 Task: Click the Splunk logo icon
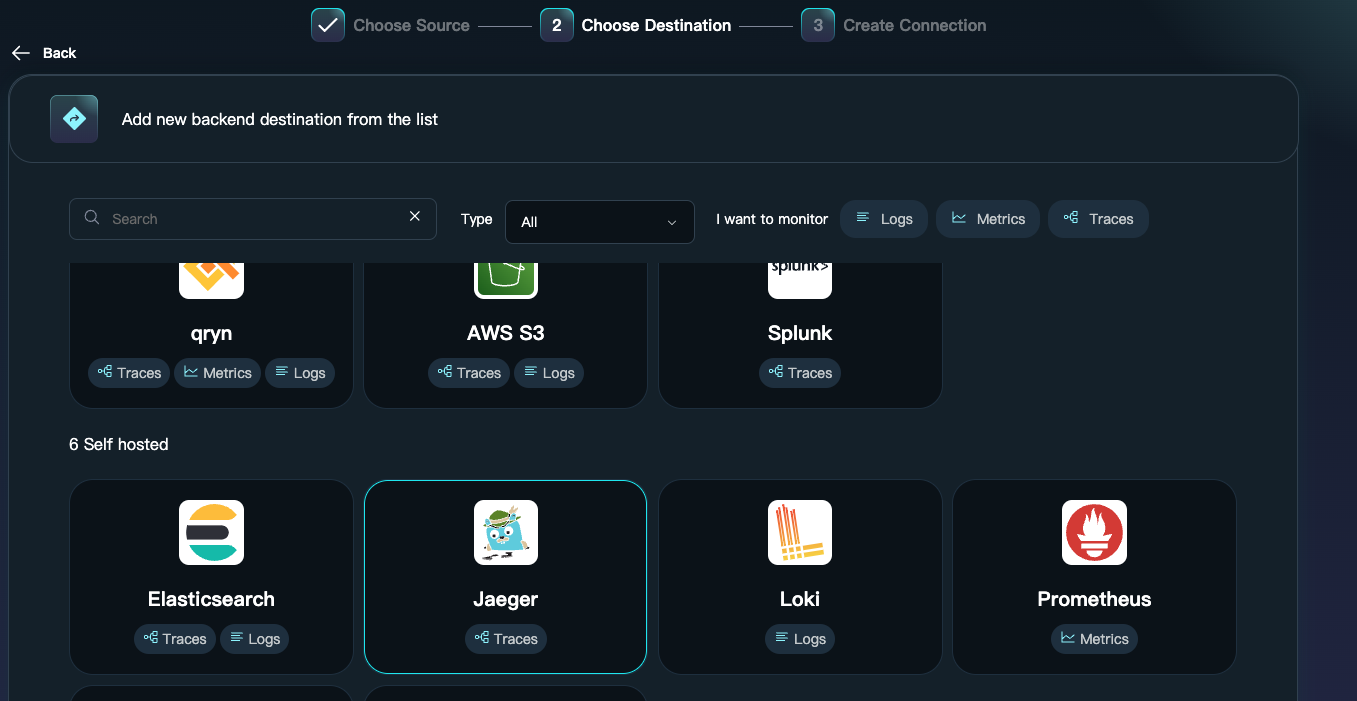point(799,278)
